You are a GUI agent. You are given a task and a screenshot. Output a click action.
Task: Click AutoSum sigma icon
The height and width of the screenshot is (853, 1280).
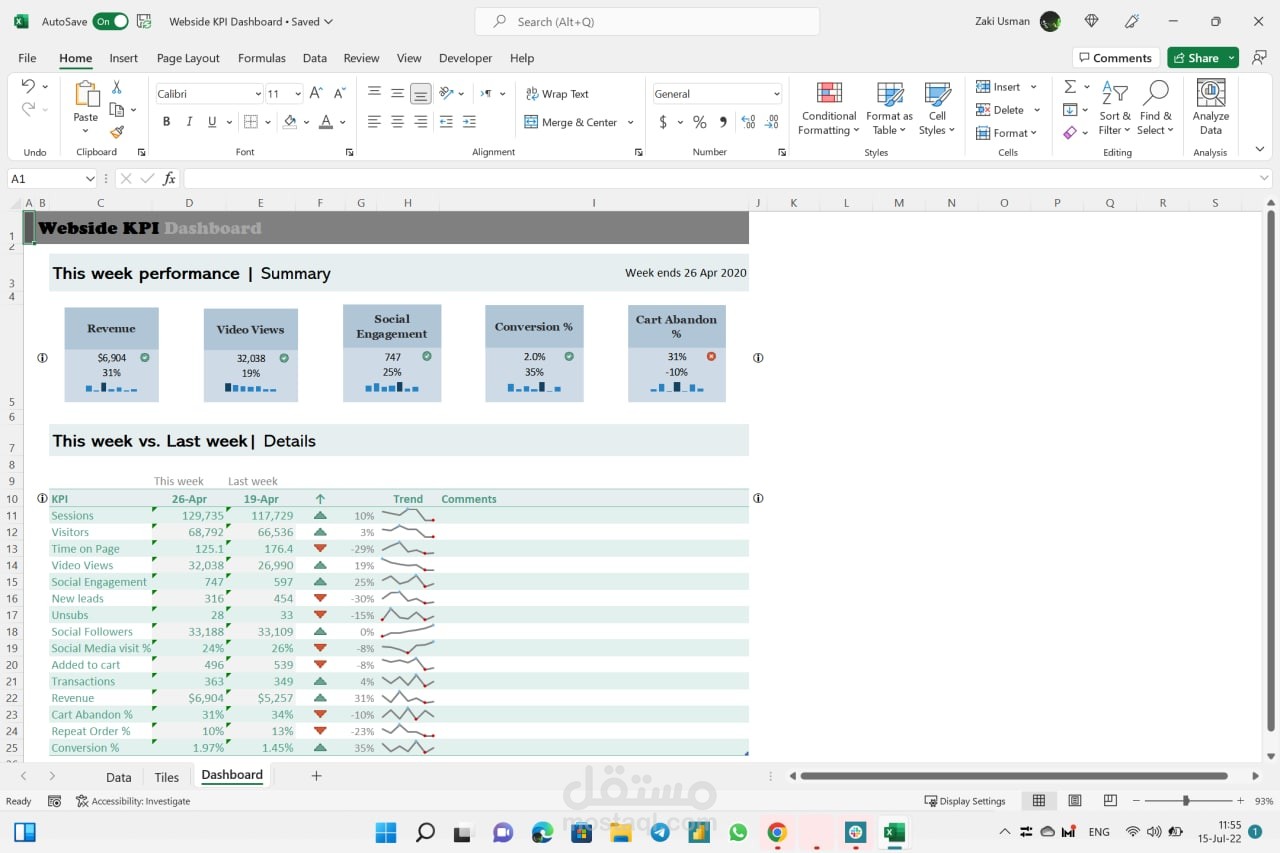pyautogui.click(x=1070, y=87)
